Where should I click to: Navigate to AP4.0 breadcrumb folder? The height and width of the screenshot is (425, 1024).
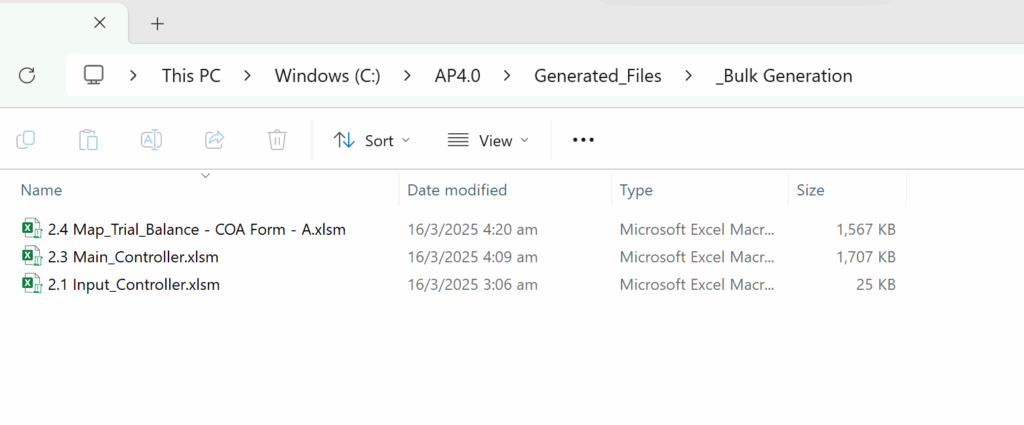coord(456,76)
